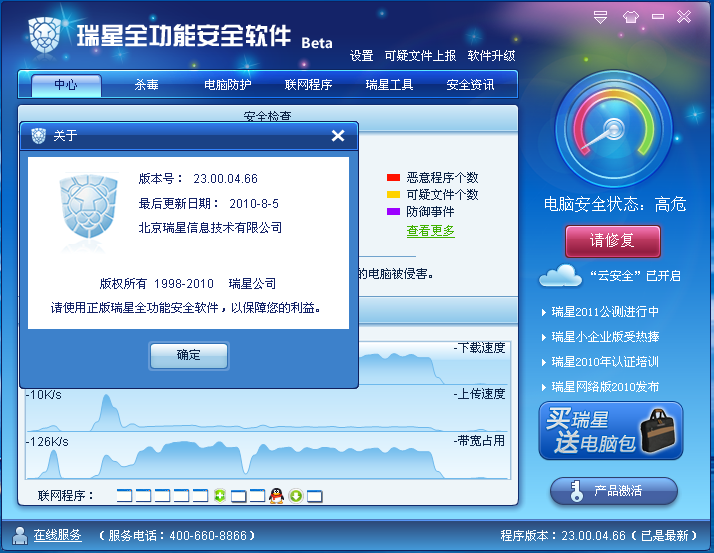
Task: Click the 10K/s upload value
Action: 44,394
